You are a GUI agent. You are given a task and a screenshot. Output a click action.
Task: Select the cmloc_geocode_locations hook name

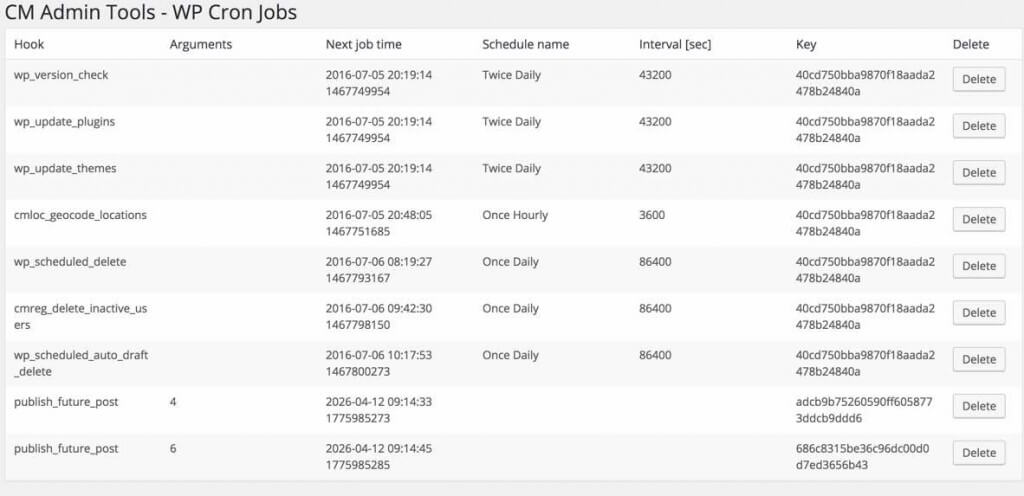(80, 215)
